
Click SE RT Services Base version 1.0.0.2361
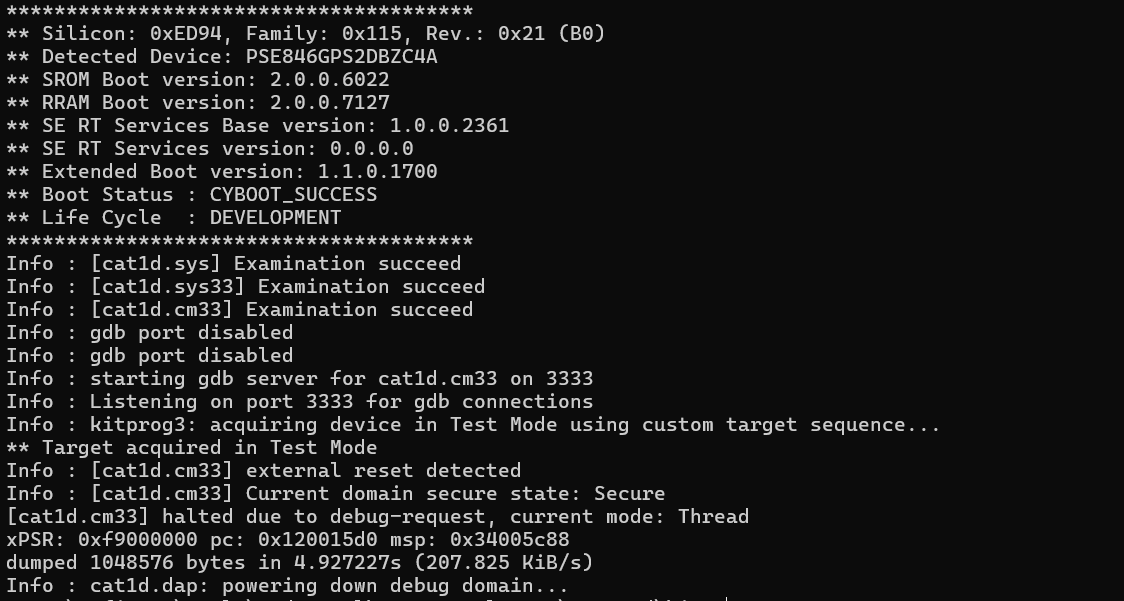coord(449,126)
